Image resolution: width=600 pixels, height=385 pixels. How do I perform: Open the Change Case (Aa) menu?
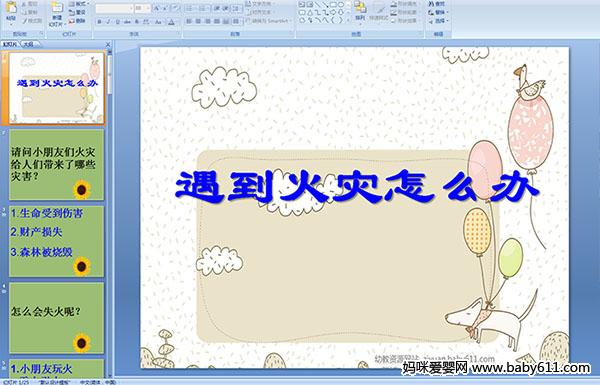[158, 22]
